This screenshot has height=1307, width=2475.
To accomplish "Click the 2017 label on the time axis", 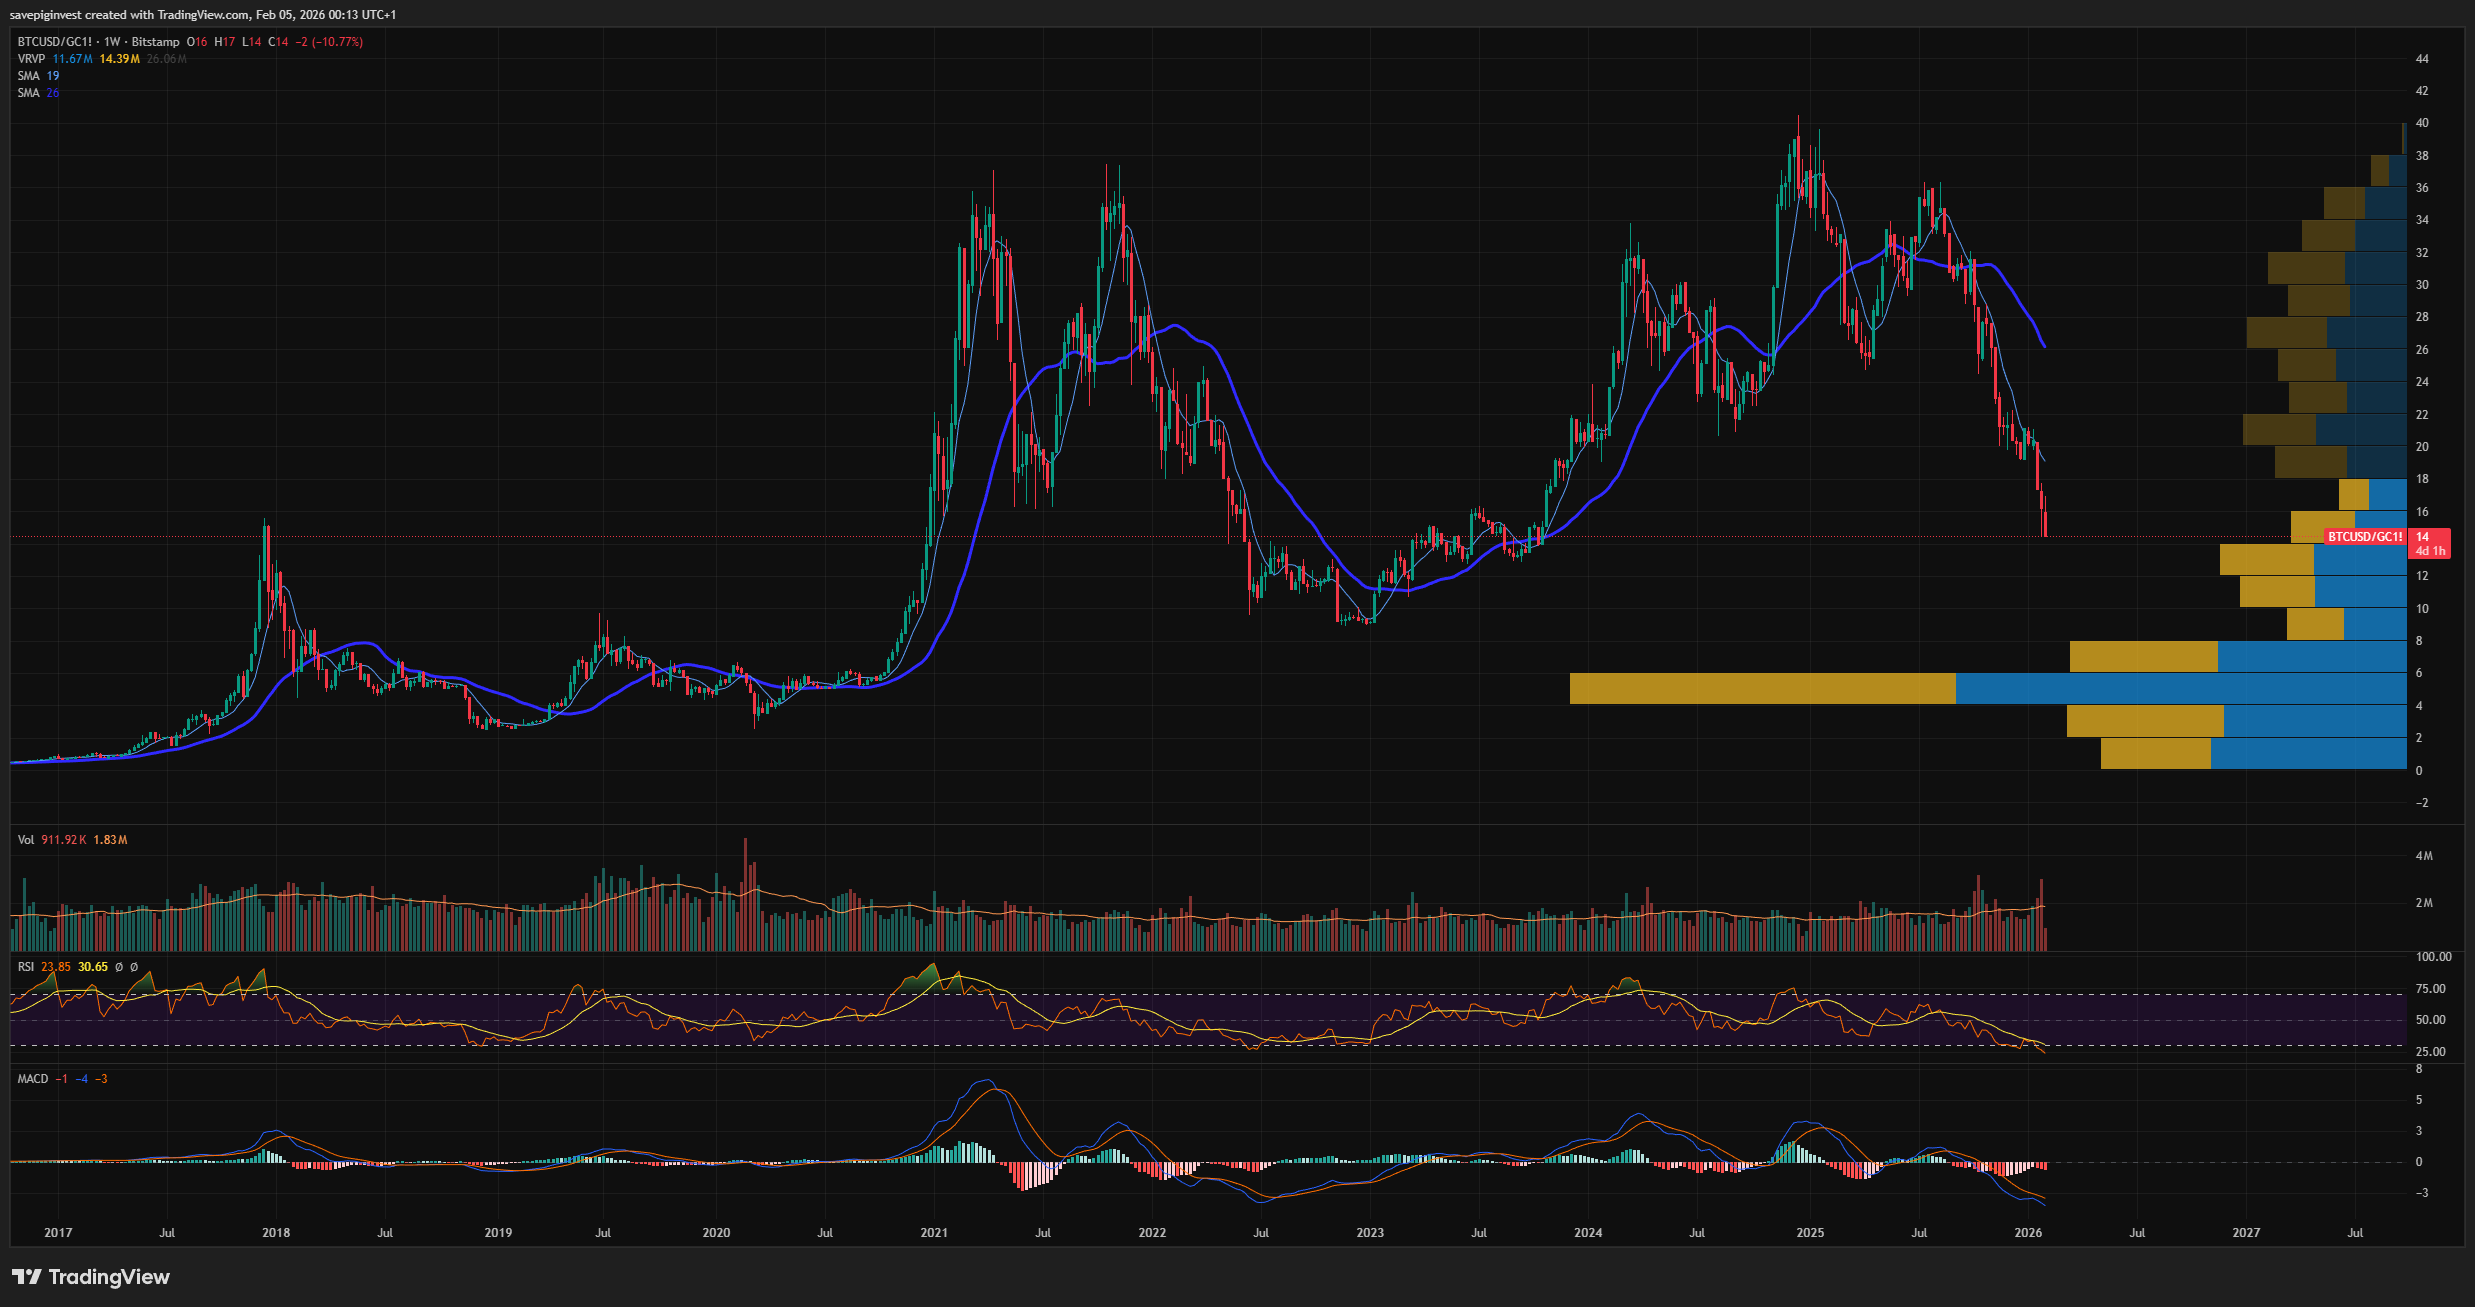I will [58, 1233].
